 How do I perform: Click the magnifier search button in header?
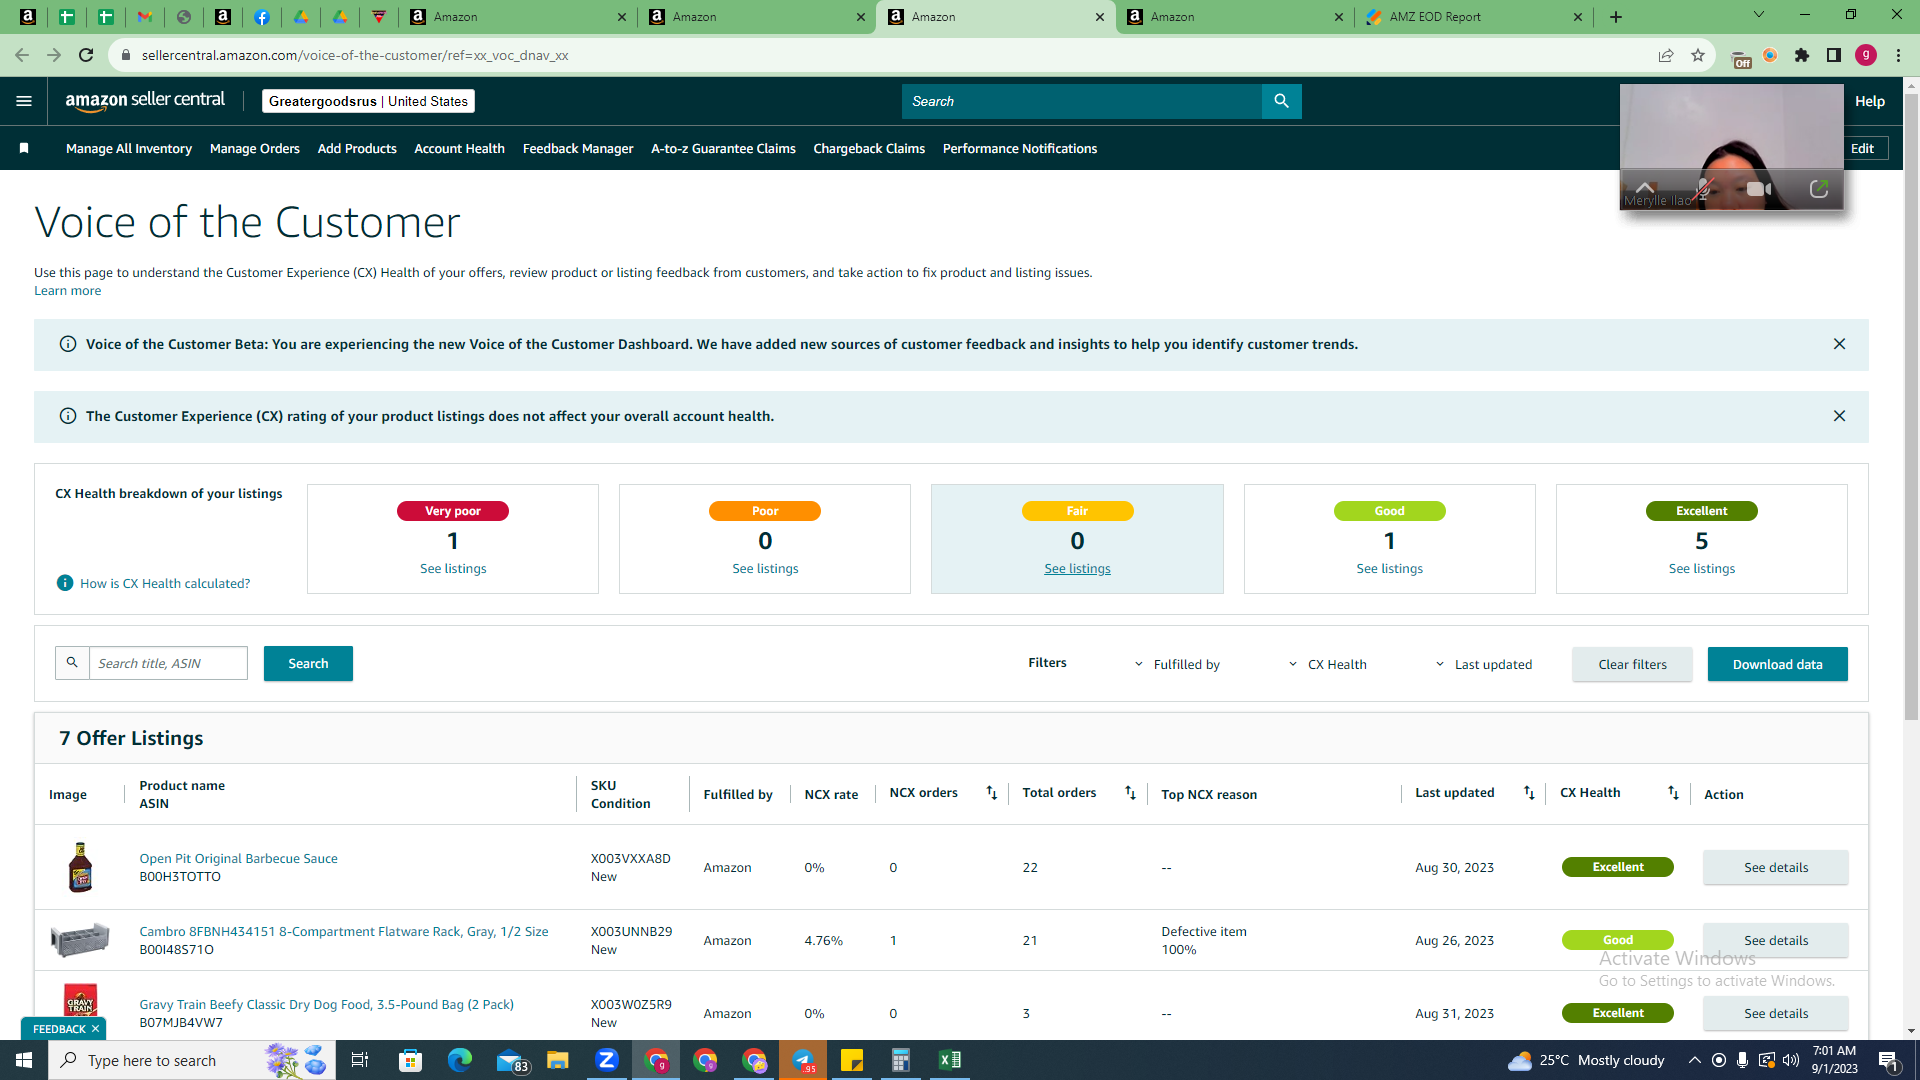click(1281, 101)
